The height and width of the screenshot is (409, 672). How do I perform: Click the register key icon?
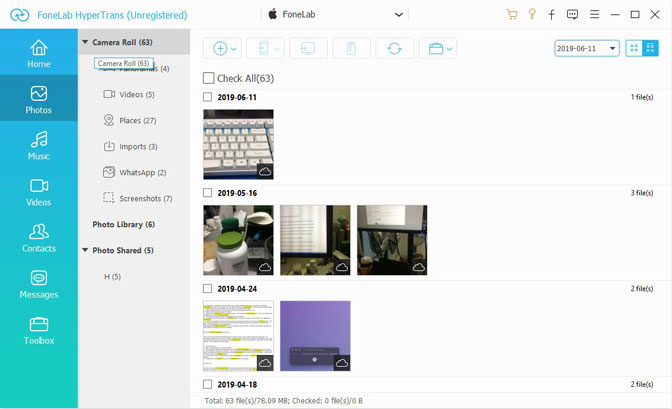coord(532,14)
